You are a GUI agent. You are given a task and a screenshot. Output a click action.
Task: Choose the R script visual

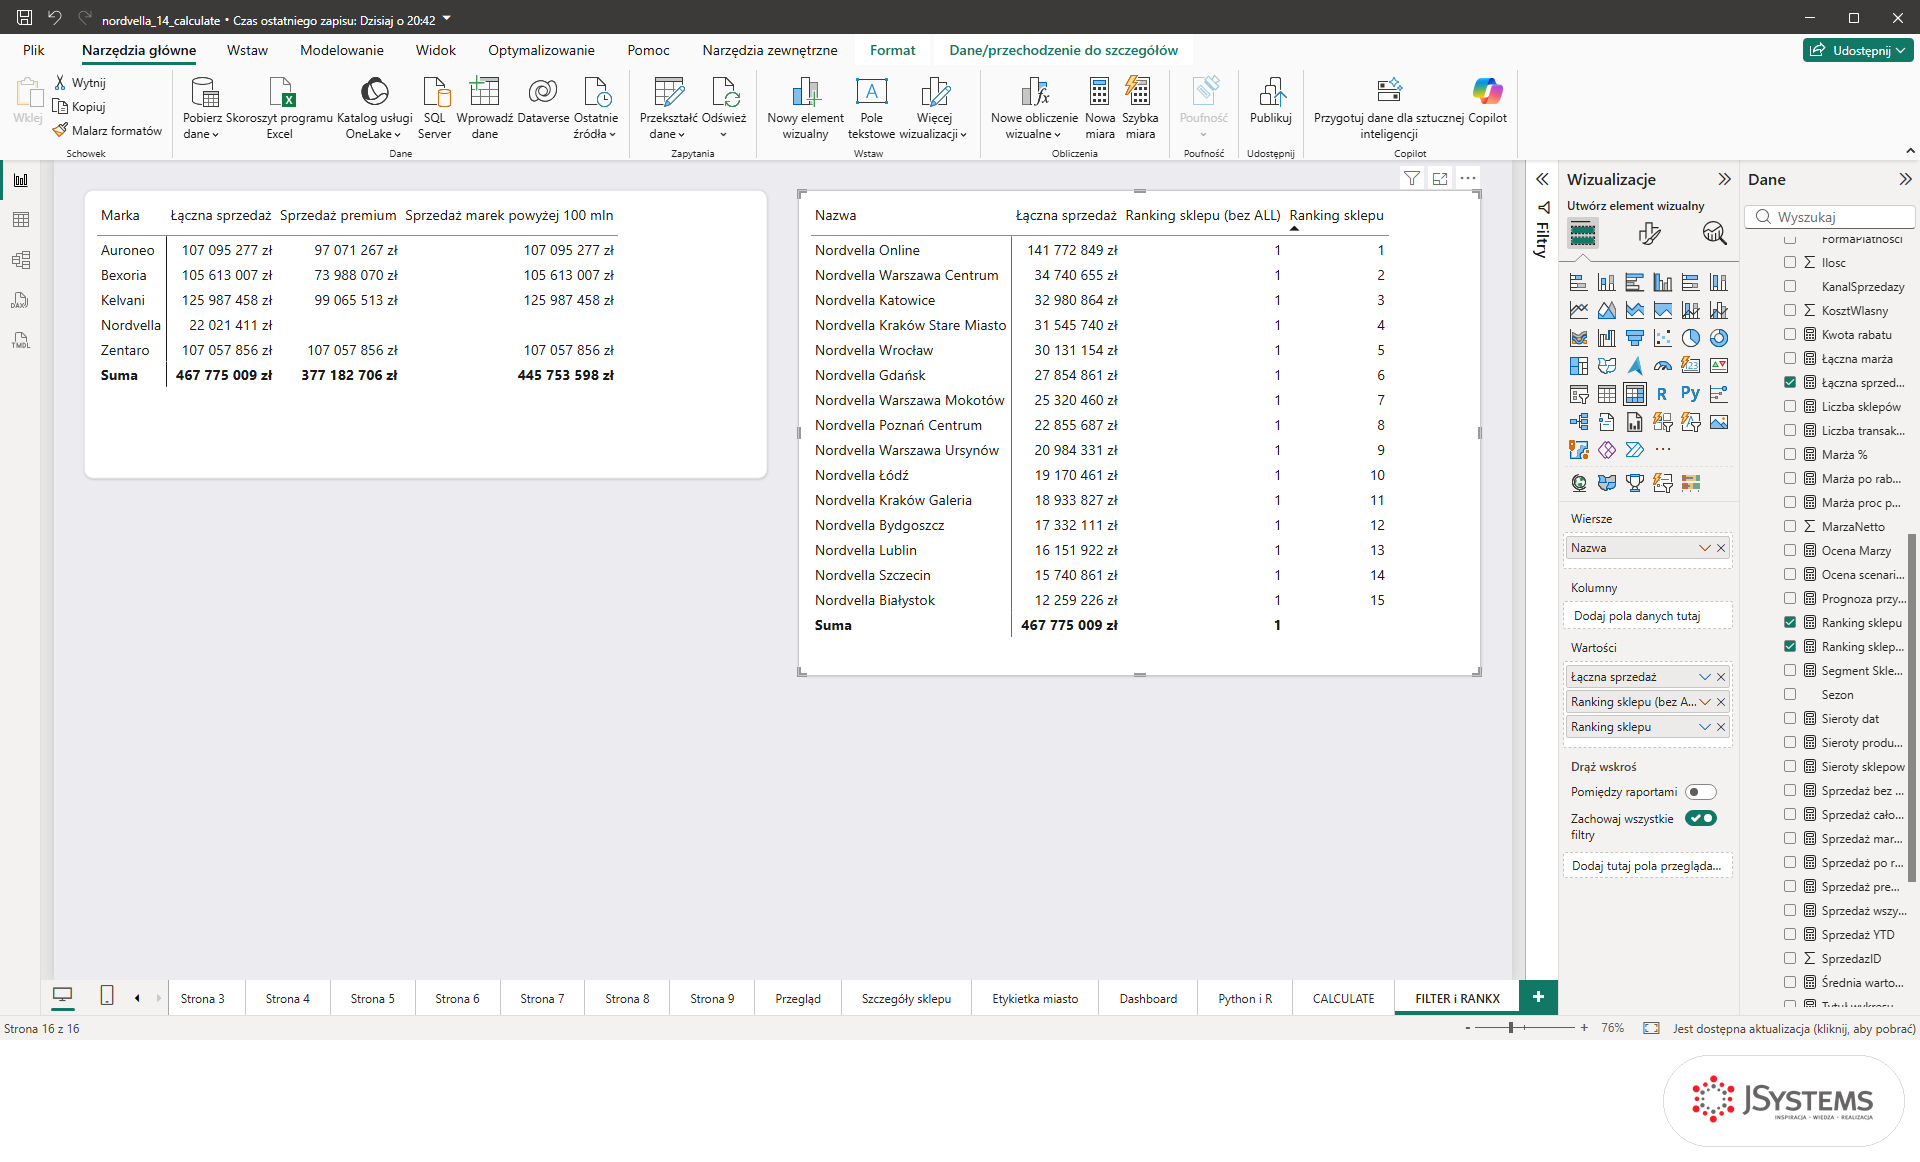[x=1662, y=394]
